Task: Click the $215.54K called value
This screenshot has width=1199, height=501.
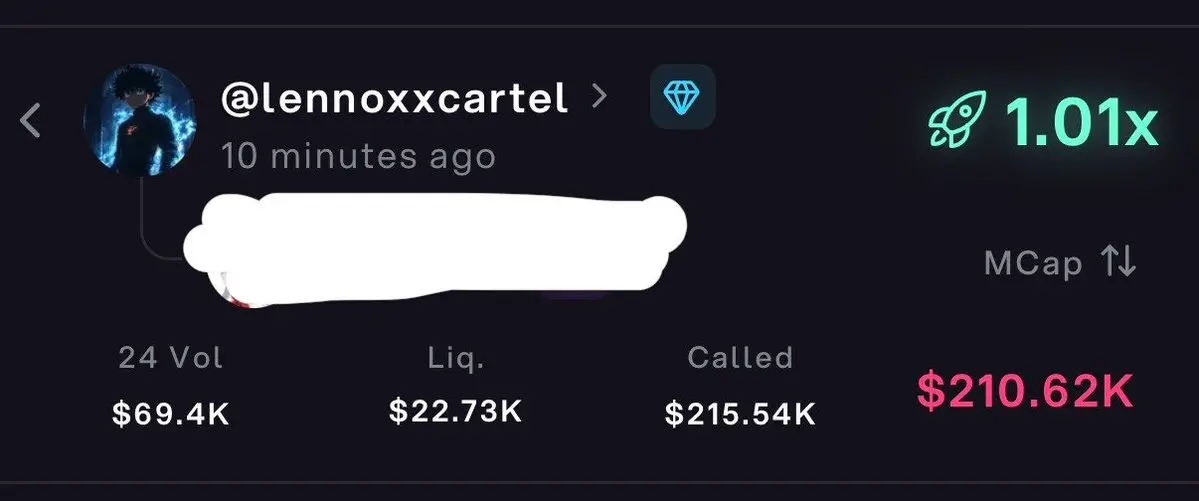Action: click(739, 414)
